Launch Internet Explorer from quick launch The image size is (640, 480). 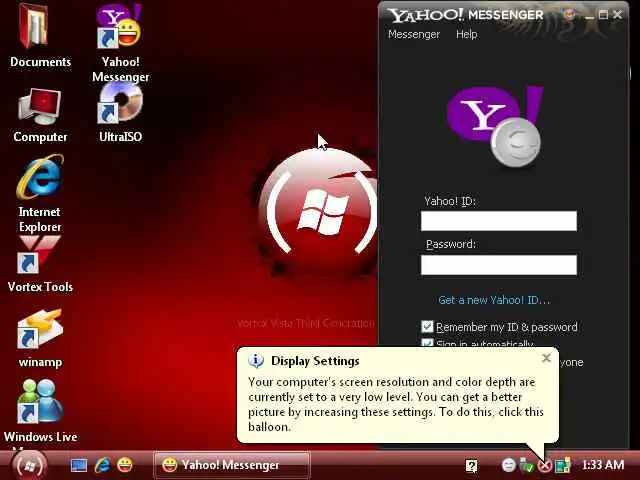click(x=102, y=465)
